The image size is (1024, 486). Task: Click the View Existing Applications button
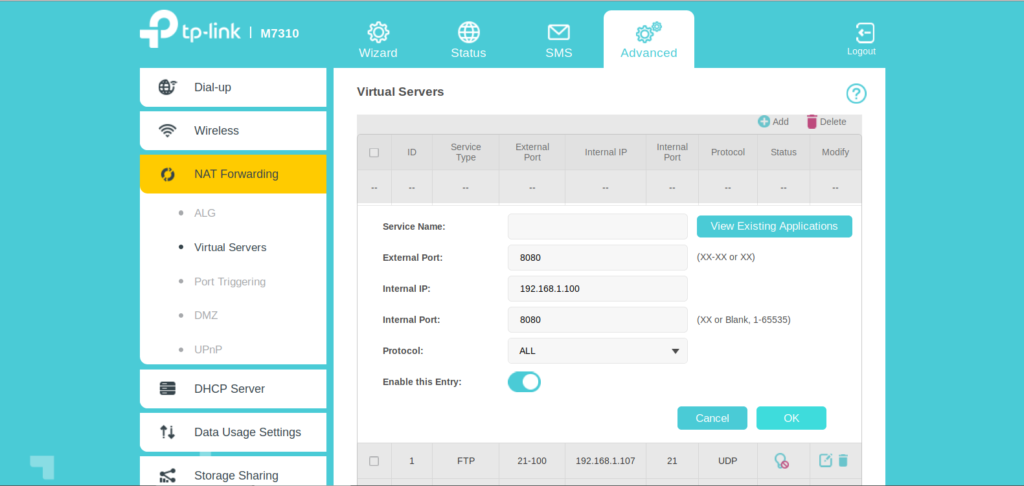pyautogui.click(x=774, y=226)
